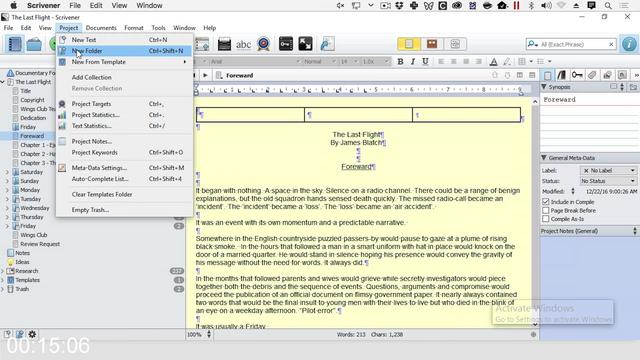This screenshot has height=360, width=640.
Task: Open the Keywords key tab in Inspector
Action: [x=577, y=75]
